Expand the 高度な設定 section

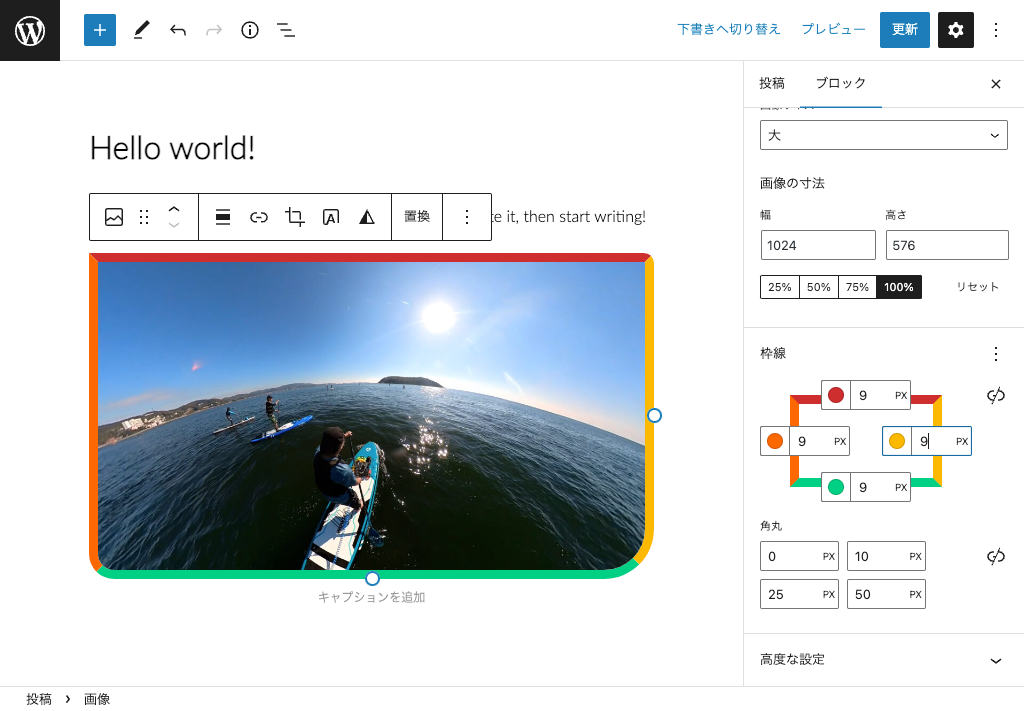[883, 660]
